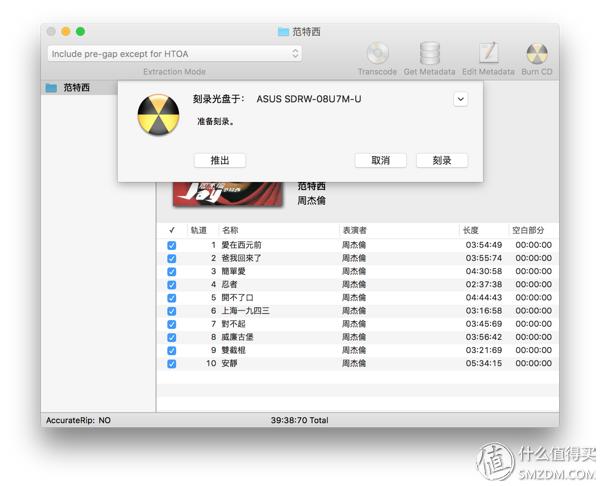
Task: Click the 取消 cancel button
Action: pos(380,160)
